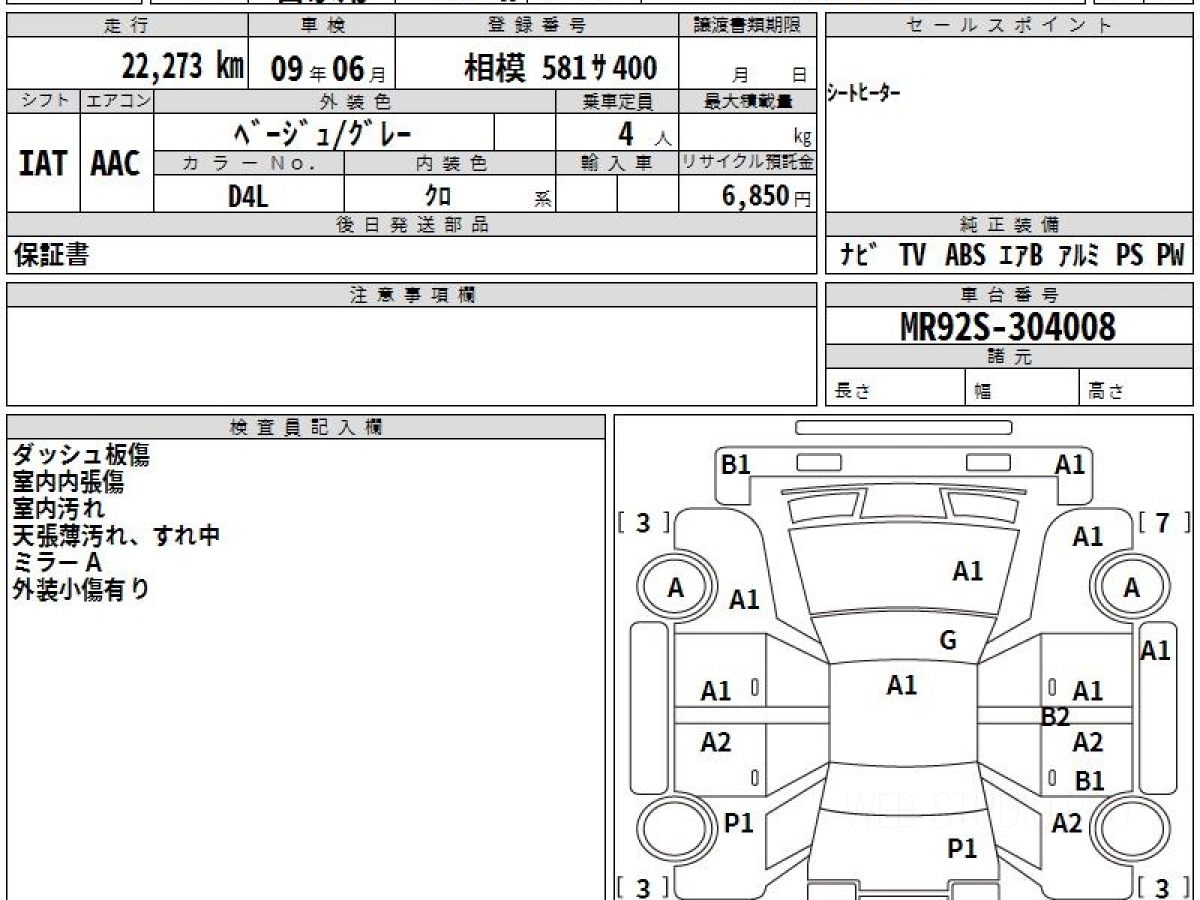Screen dimensions: 1200x900
Task: Click the circled A on upper-right wheel
Action: point(1131,589)
